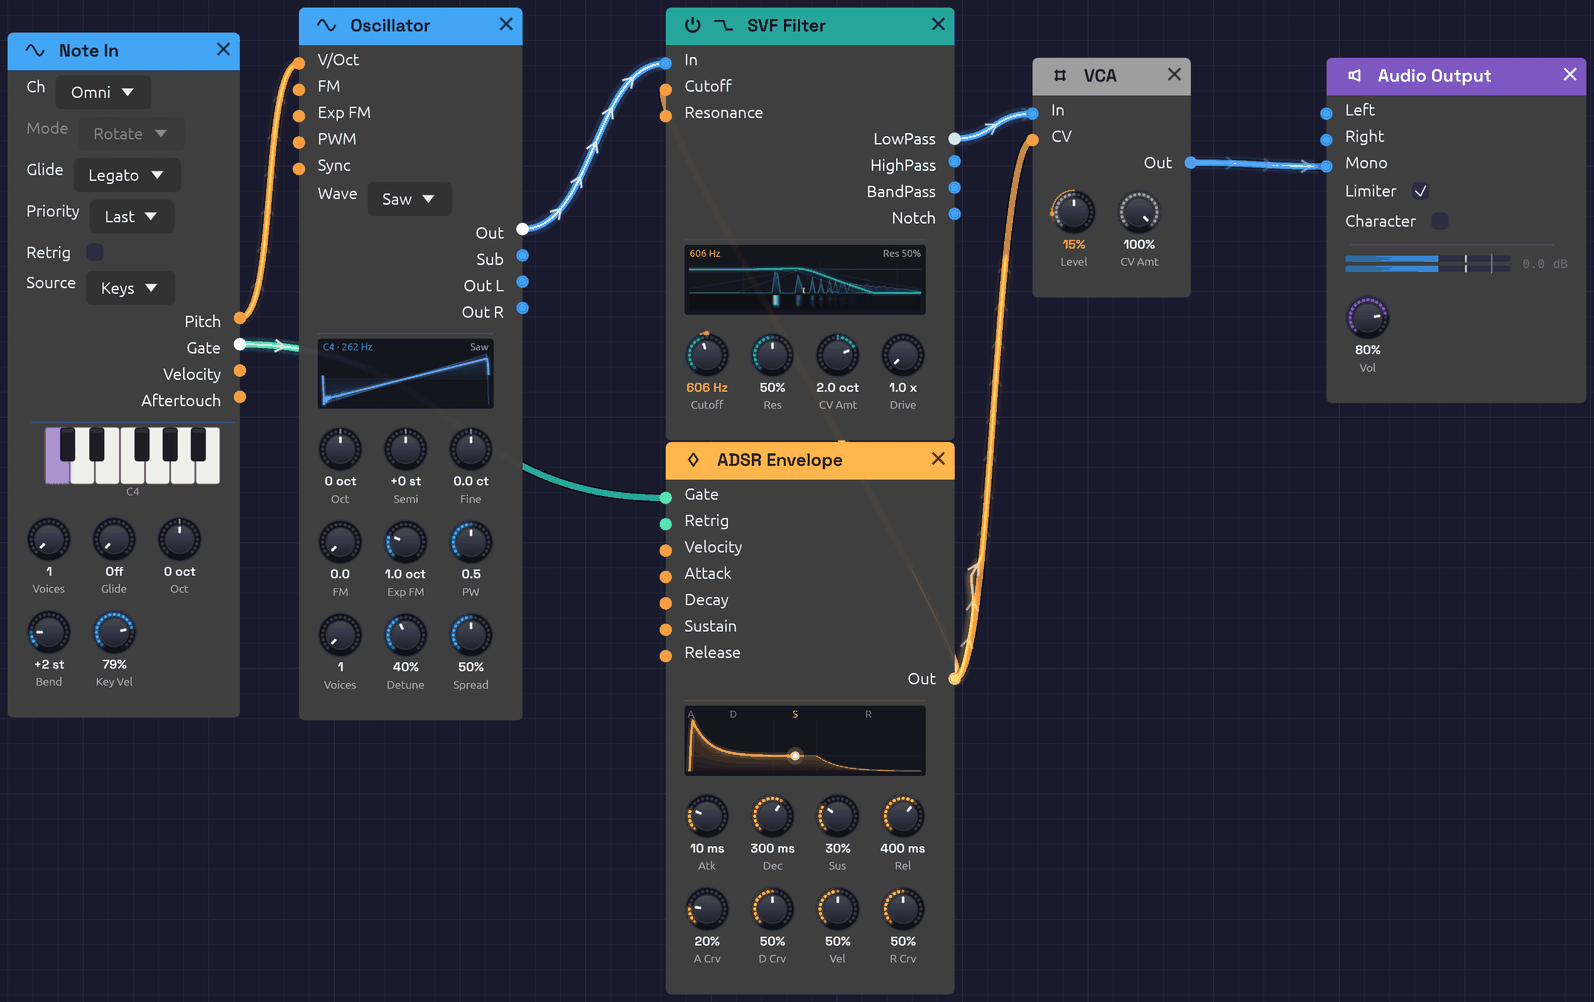Click the Oscillator Out R port
Image resolution: width=1594 pixels, height=1002 pixels.
pos(522,308)
